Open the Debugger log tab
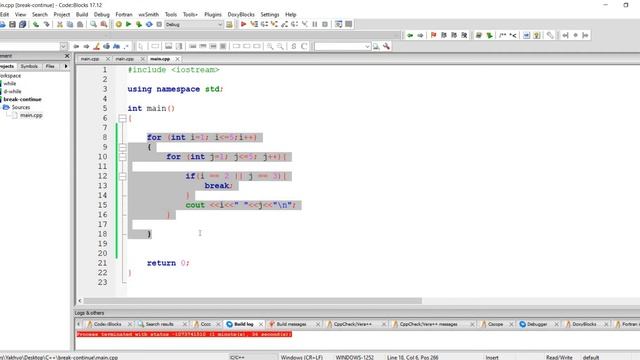This screenshot has height=360, width=640. click(x=537, y=324)
